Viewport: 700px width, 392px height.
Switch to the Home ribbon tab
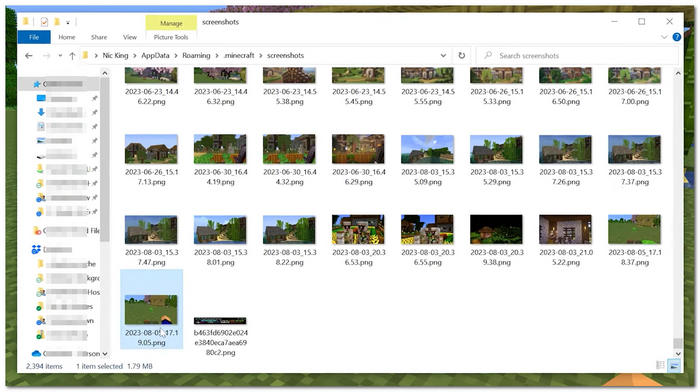point(67,37)
